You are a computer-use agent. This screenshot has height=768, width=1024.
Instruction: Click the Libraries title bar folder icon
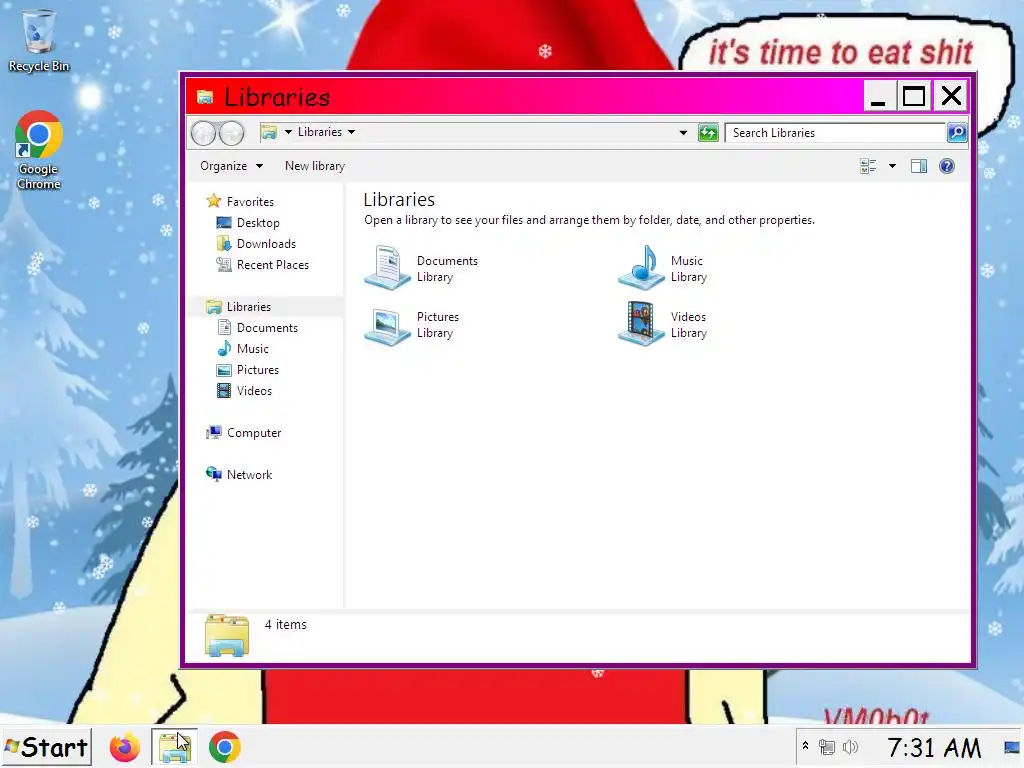click(x=205, y=97)
